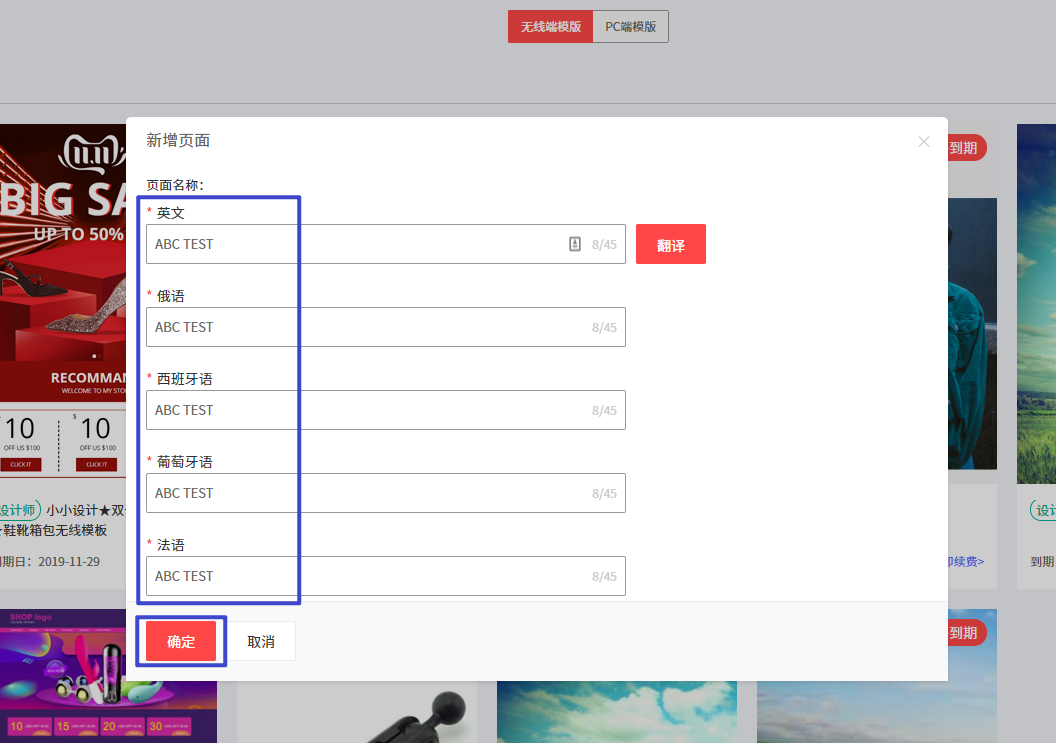The image size is (1056, 743).
Task: Open the blue sky template thumbnail below the dialog
Action: click(x=617, y=711)
